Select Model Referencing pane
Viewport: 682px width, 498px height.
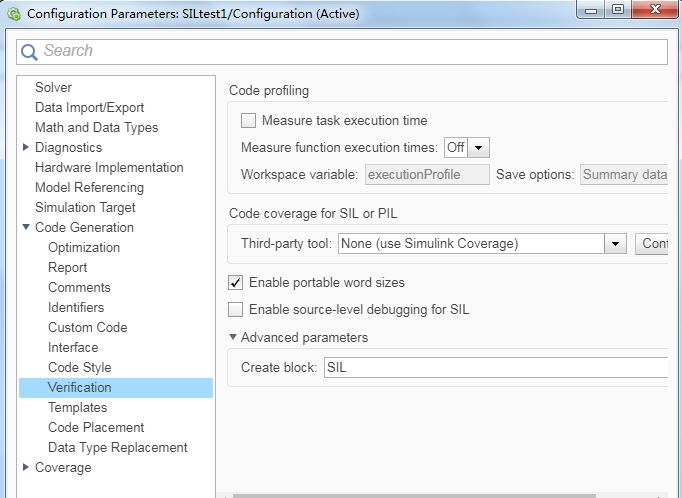point(89,187)
